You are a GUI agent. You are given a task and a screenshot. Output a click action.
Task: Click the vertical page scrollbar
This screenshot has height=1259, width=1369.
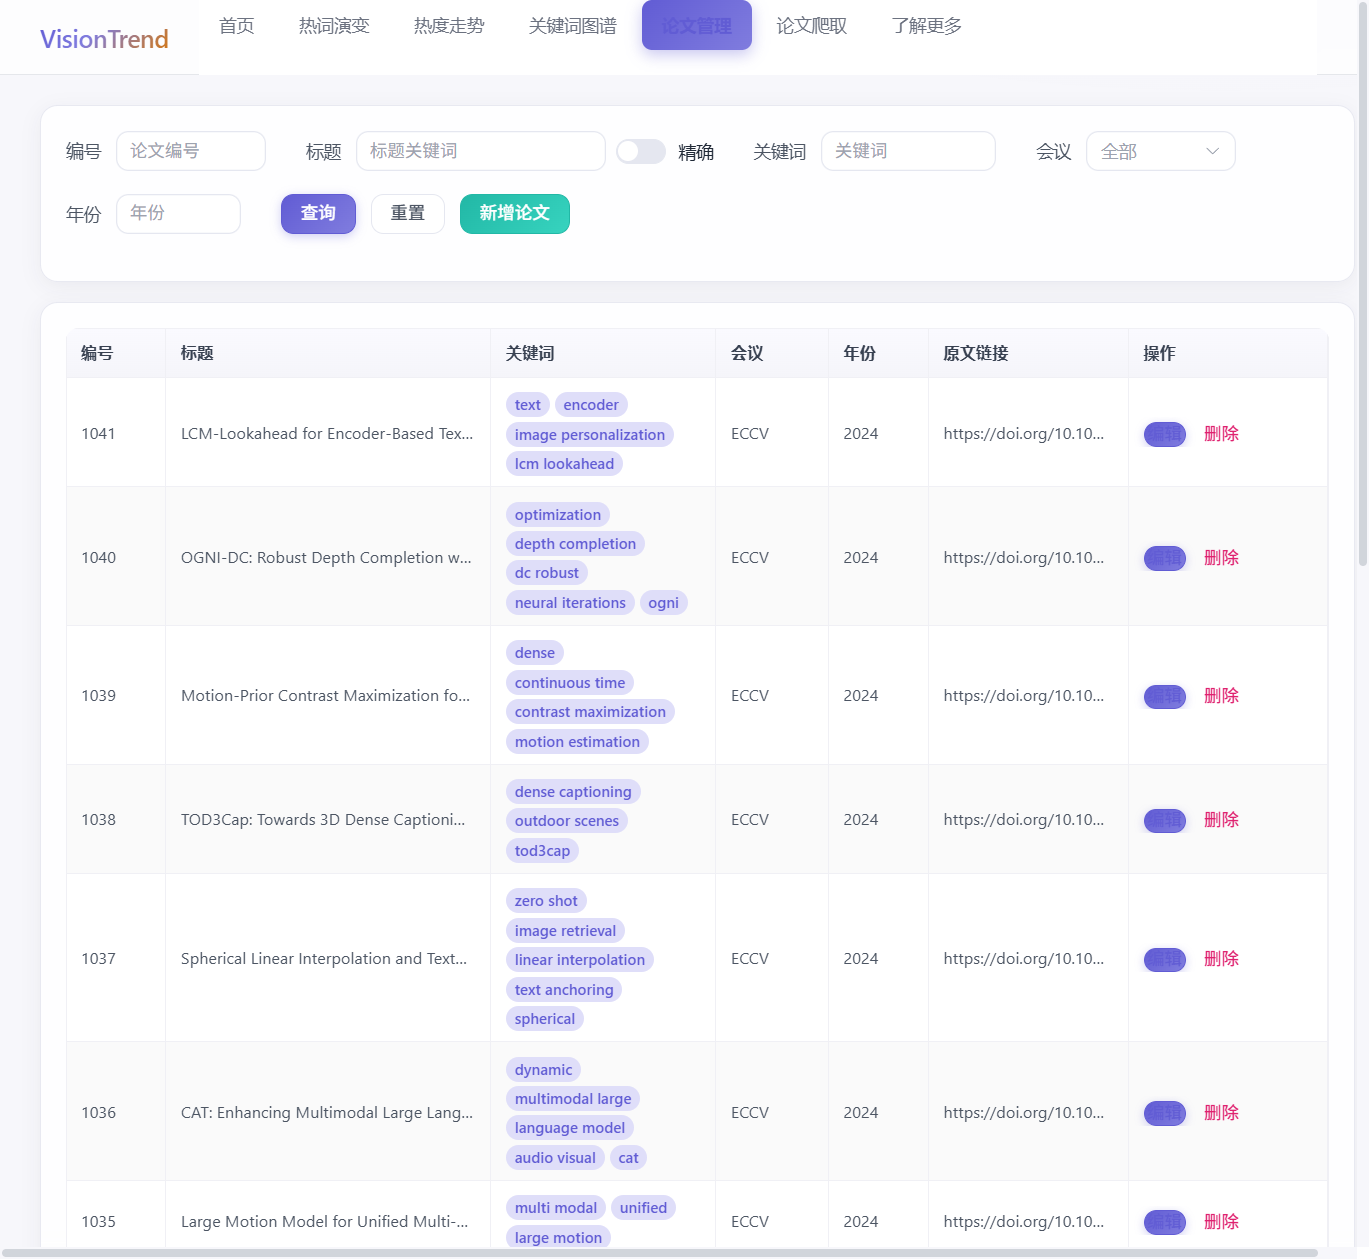point(1362,285)
